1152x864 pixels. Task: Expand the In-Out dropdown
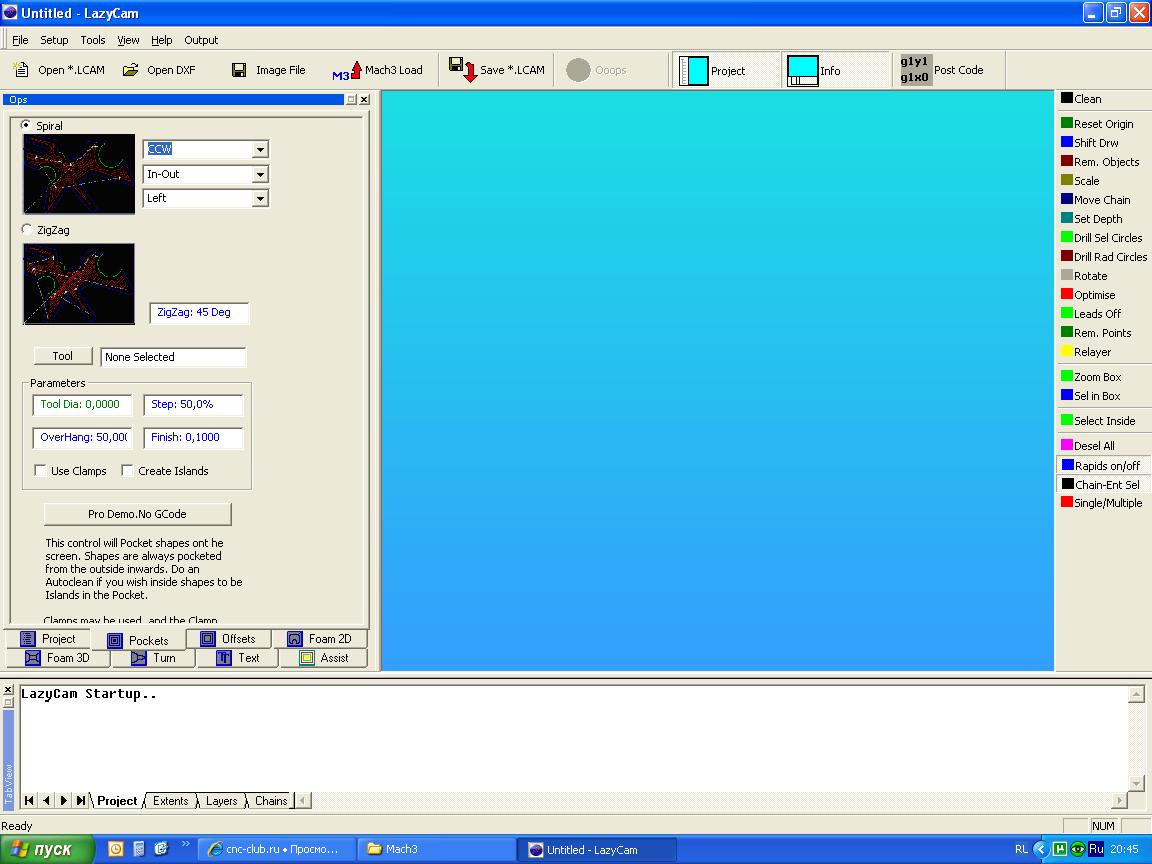(260, 174)
